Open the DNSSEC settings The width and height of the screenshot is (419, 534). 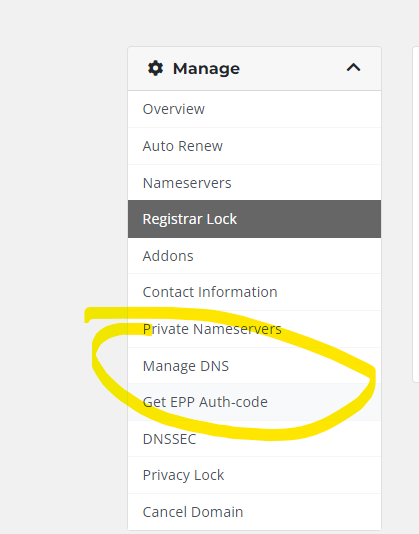[x=254, y=439]
